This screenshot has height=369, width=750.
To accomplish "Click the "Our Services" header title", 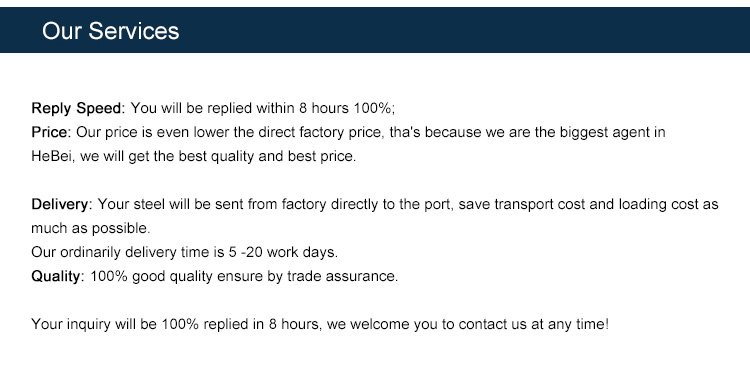I will coord(110,31).
